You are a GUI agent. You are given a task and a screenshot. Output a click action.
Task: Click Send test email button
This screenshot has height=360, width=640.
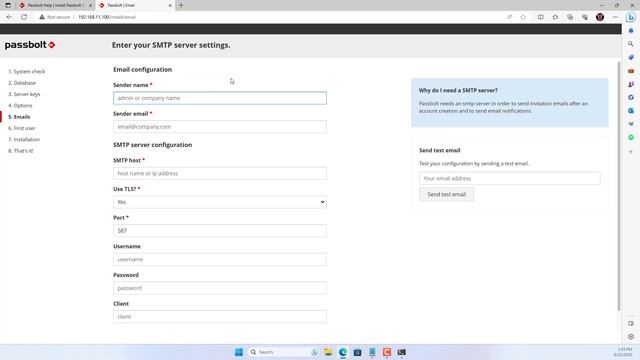click(x=447, y=194)
